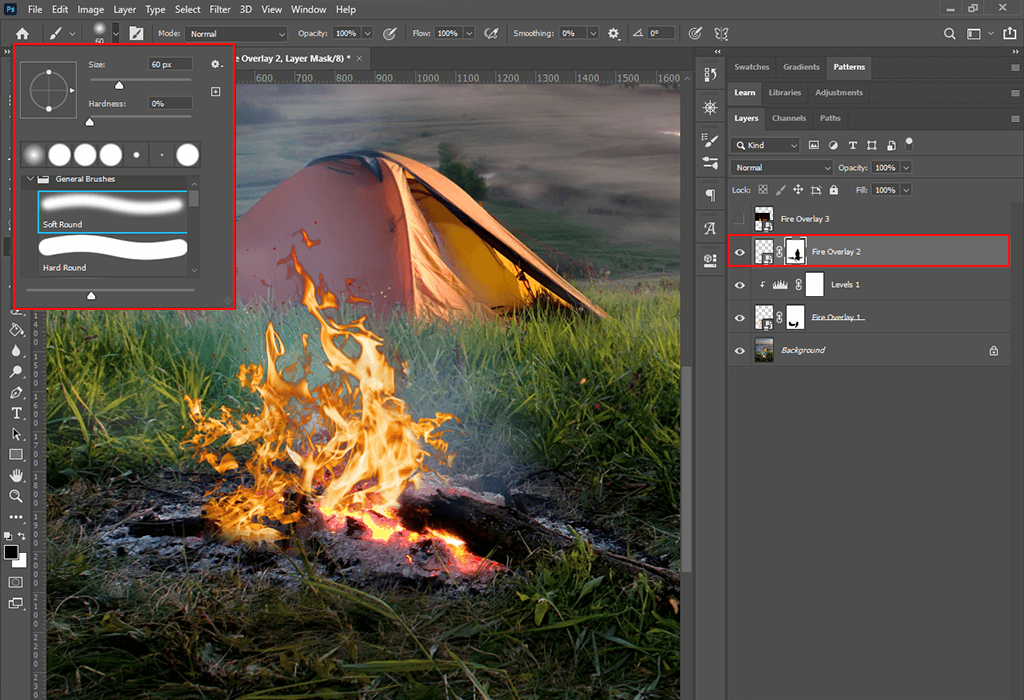Open brush preset panel gear settings

[x=215, y=64]
